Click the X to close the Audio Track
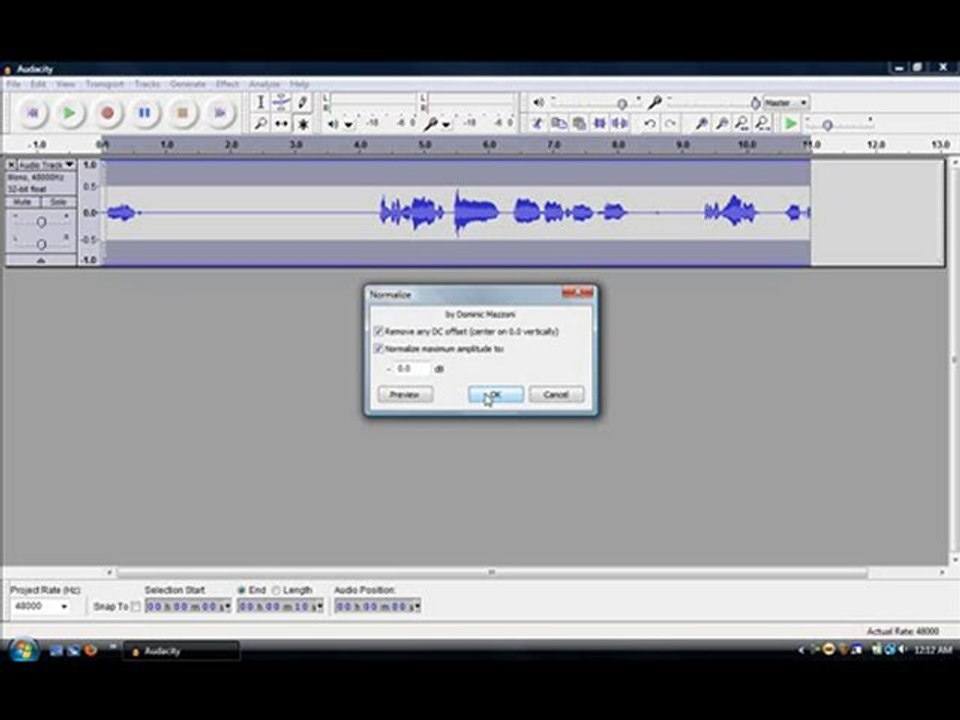The image size is (960, 720). (x=11, y=165)
